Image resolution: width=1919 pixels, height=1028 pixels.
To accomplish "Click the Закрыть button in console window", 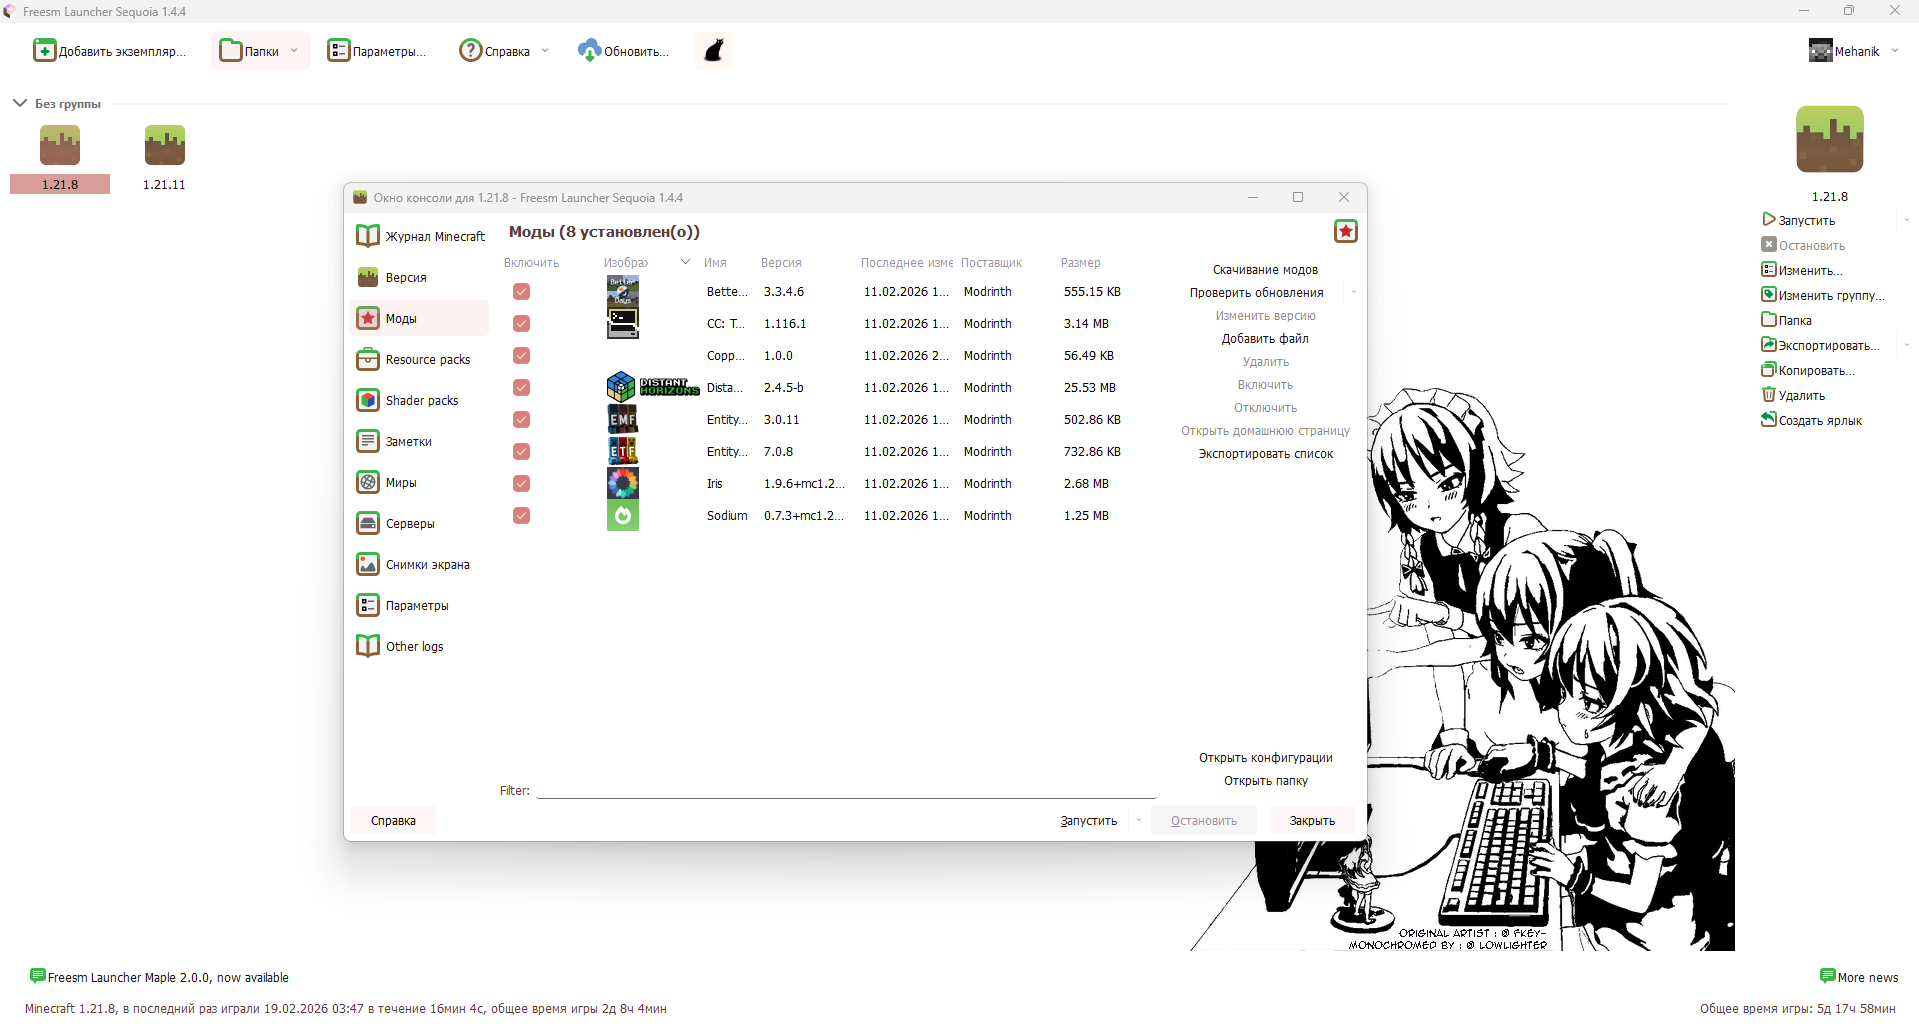I will [1312, 820].
